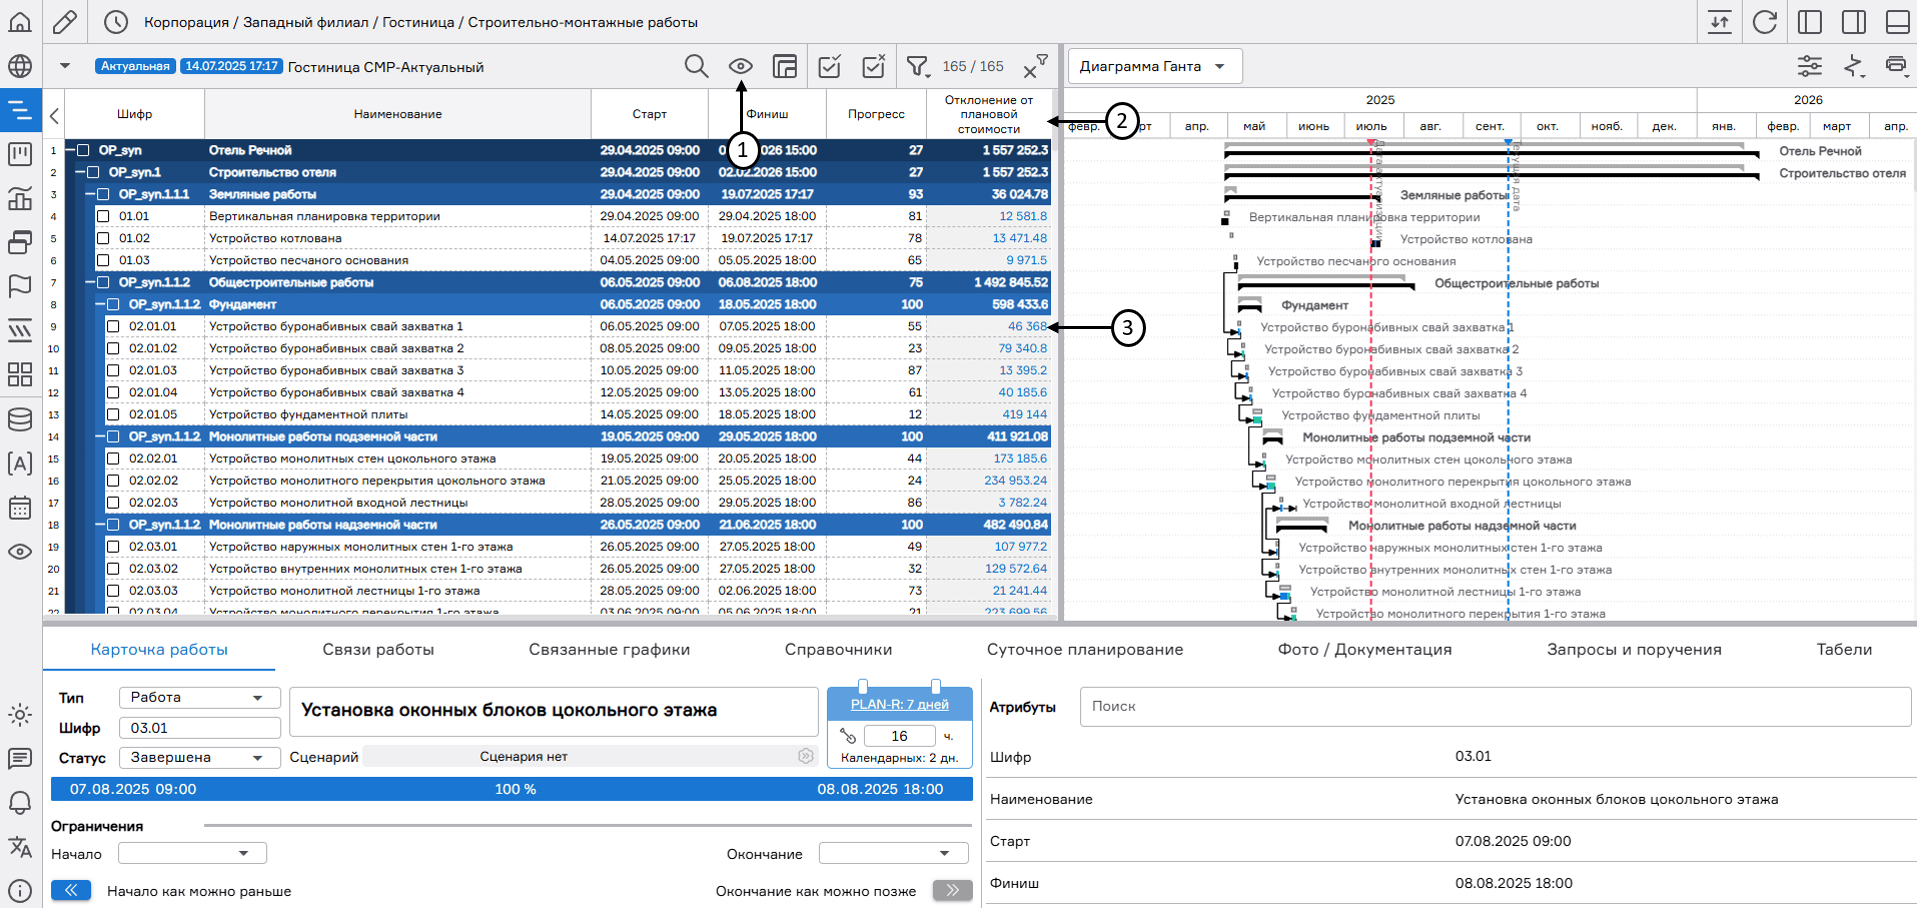Open the home icon in left sidebar

(20, 22)
